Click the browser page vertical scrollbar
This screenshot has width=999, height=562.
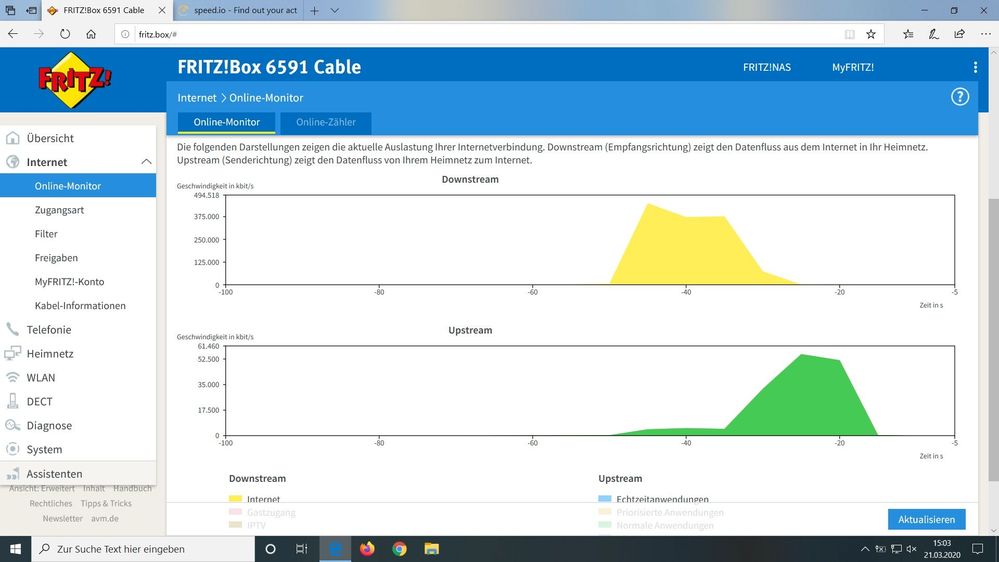click(x=993, y=340)
